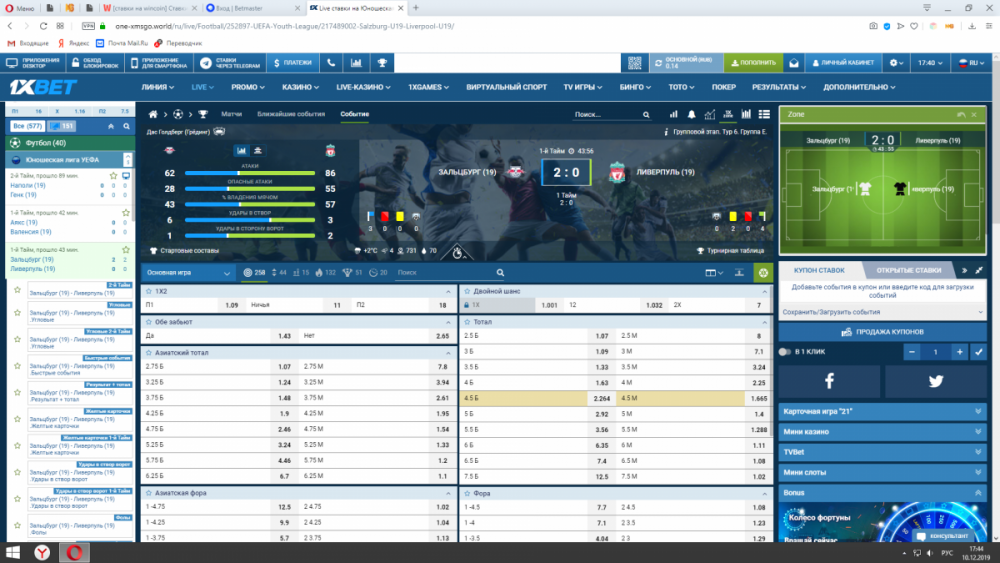Open the Facebook share button
Viewport: 1000px width, 563px height.
pyautogui.click(x=829, y=381)
